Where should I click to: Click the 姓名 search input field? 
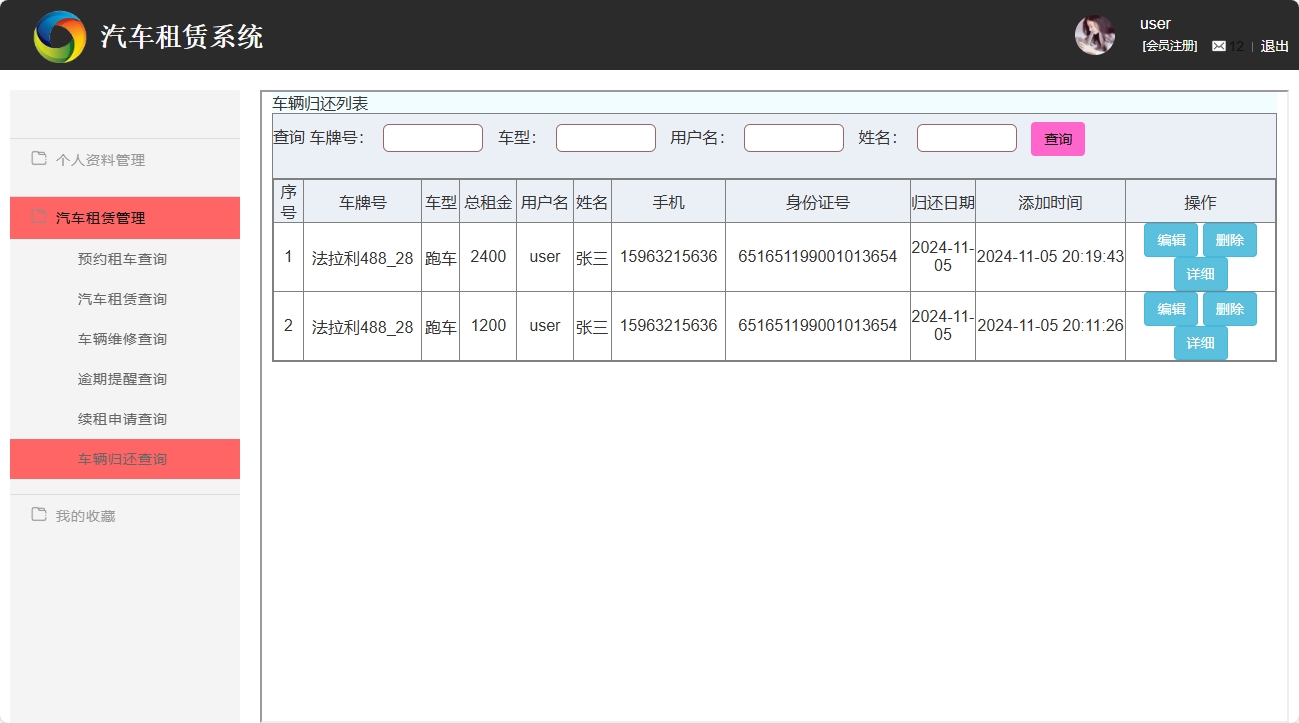(x=966, y=137)
